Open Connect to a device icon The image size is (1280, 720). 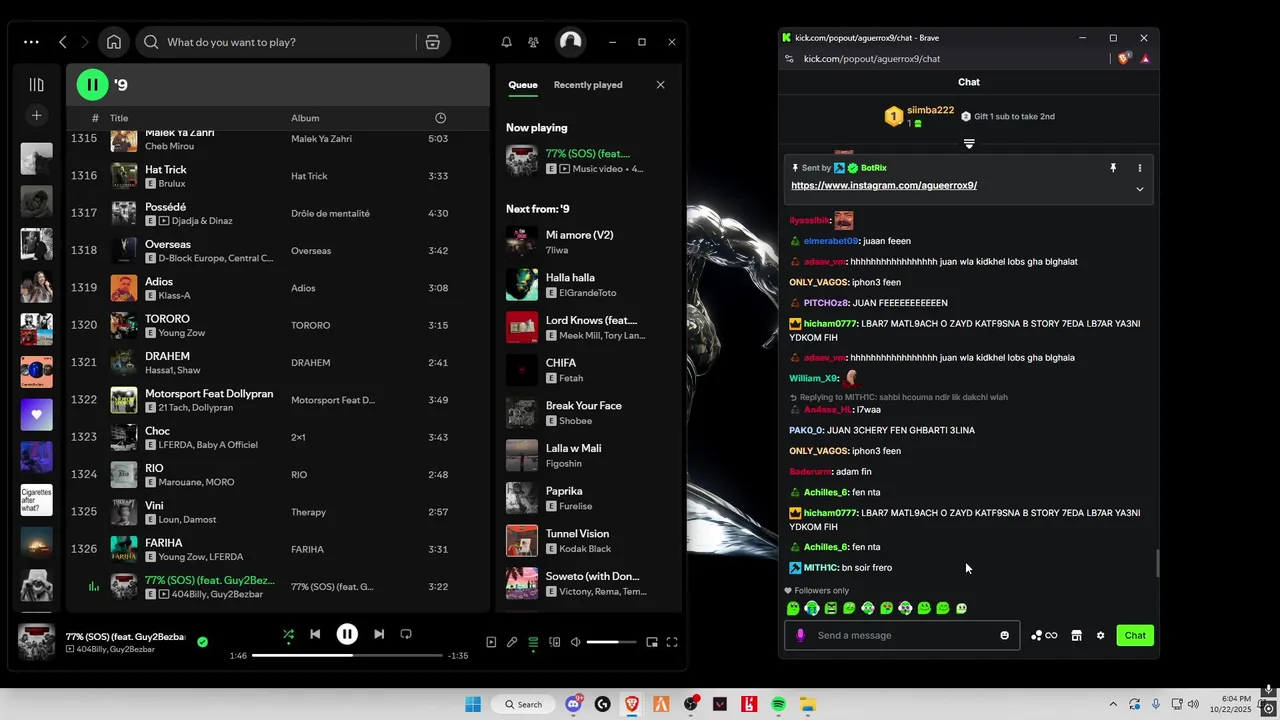pyautogui.click(x=554, y=642)
